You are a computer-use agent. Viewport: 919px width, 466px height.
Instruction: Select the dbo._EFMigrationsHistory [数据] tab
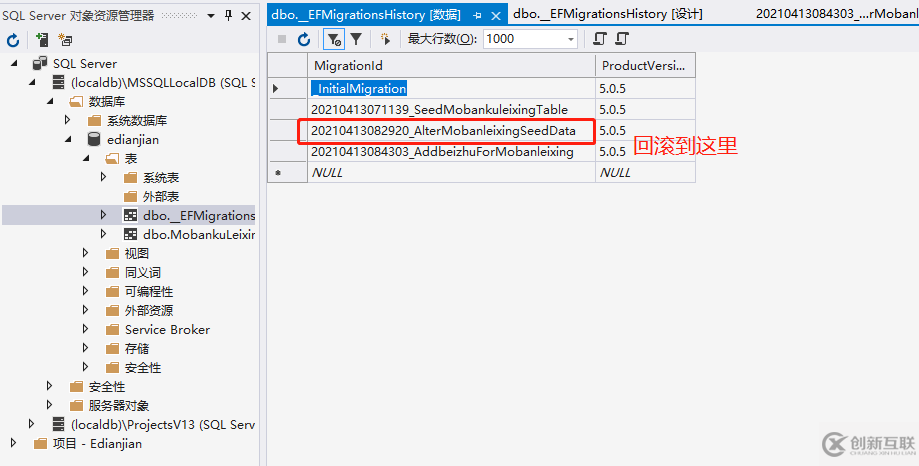(366, 15)
